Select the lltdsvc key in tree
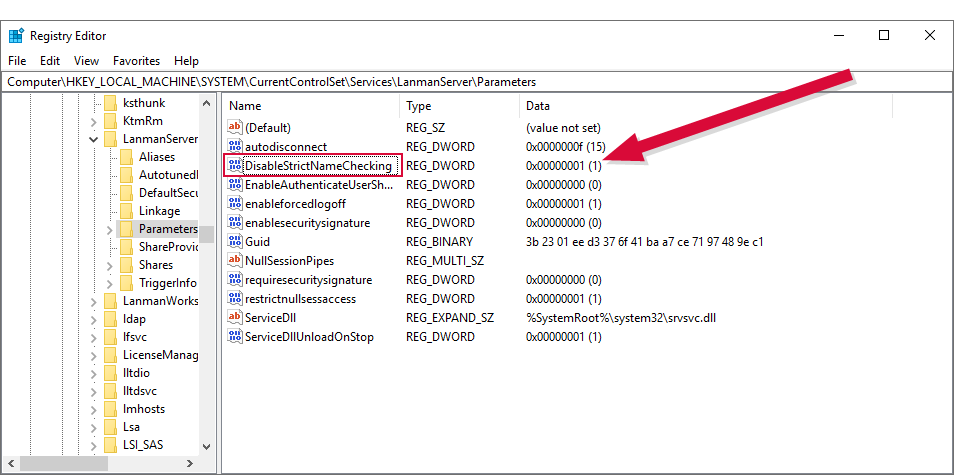This screenshot has width=954, height=475. click(140, 390)
